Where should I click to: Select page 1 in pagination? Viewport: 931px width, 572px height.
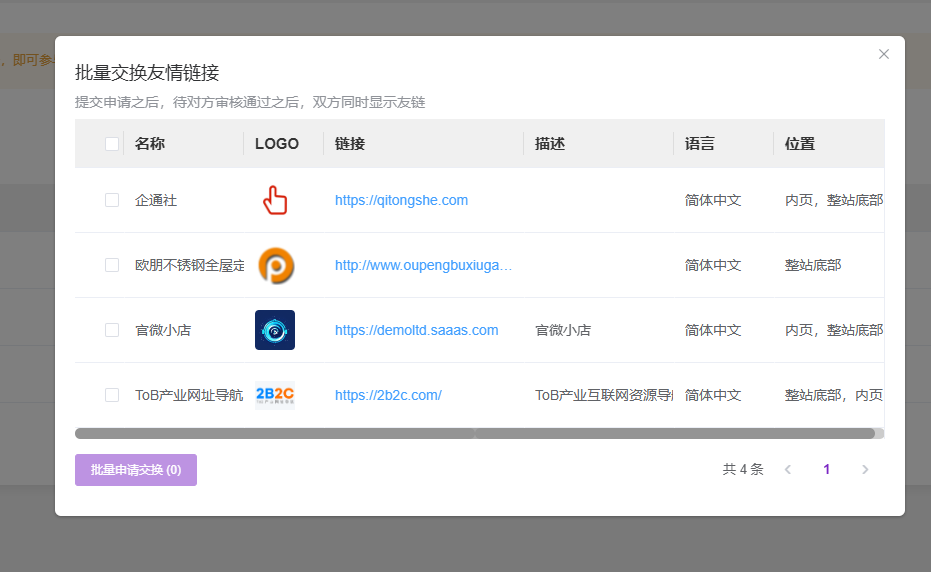[x=826, y=470]
